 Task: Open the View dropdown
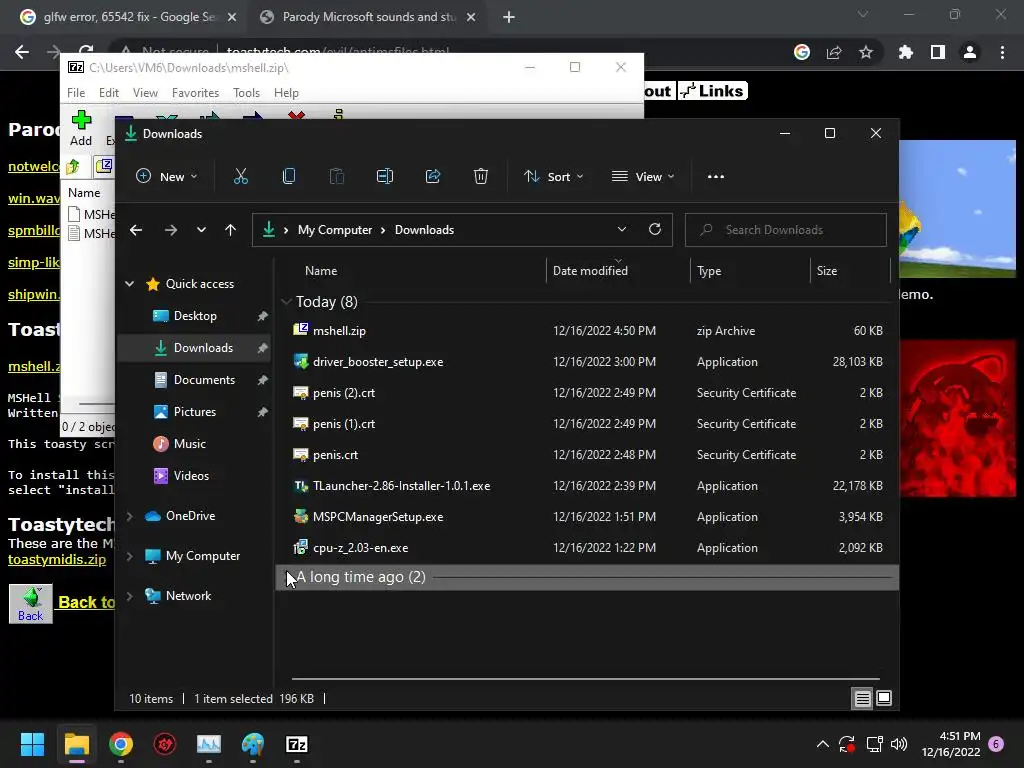pyautogui.click(x=643, y=176)
